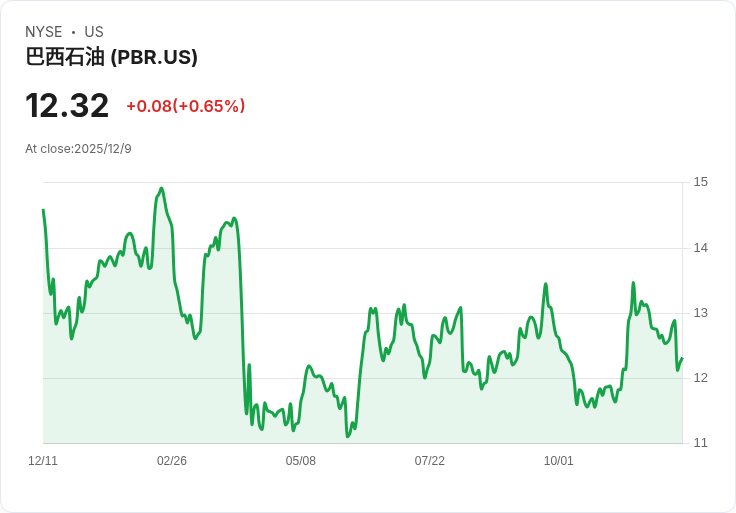Click the At close:2025/12/9 timestamp
The height and width of the screenshot is (513, 736).
tap(78, 149)
